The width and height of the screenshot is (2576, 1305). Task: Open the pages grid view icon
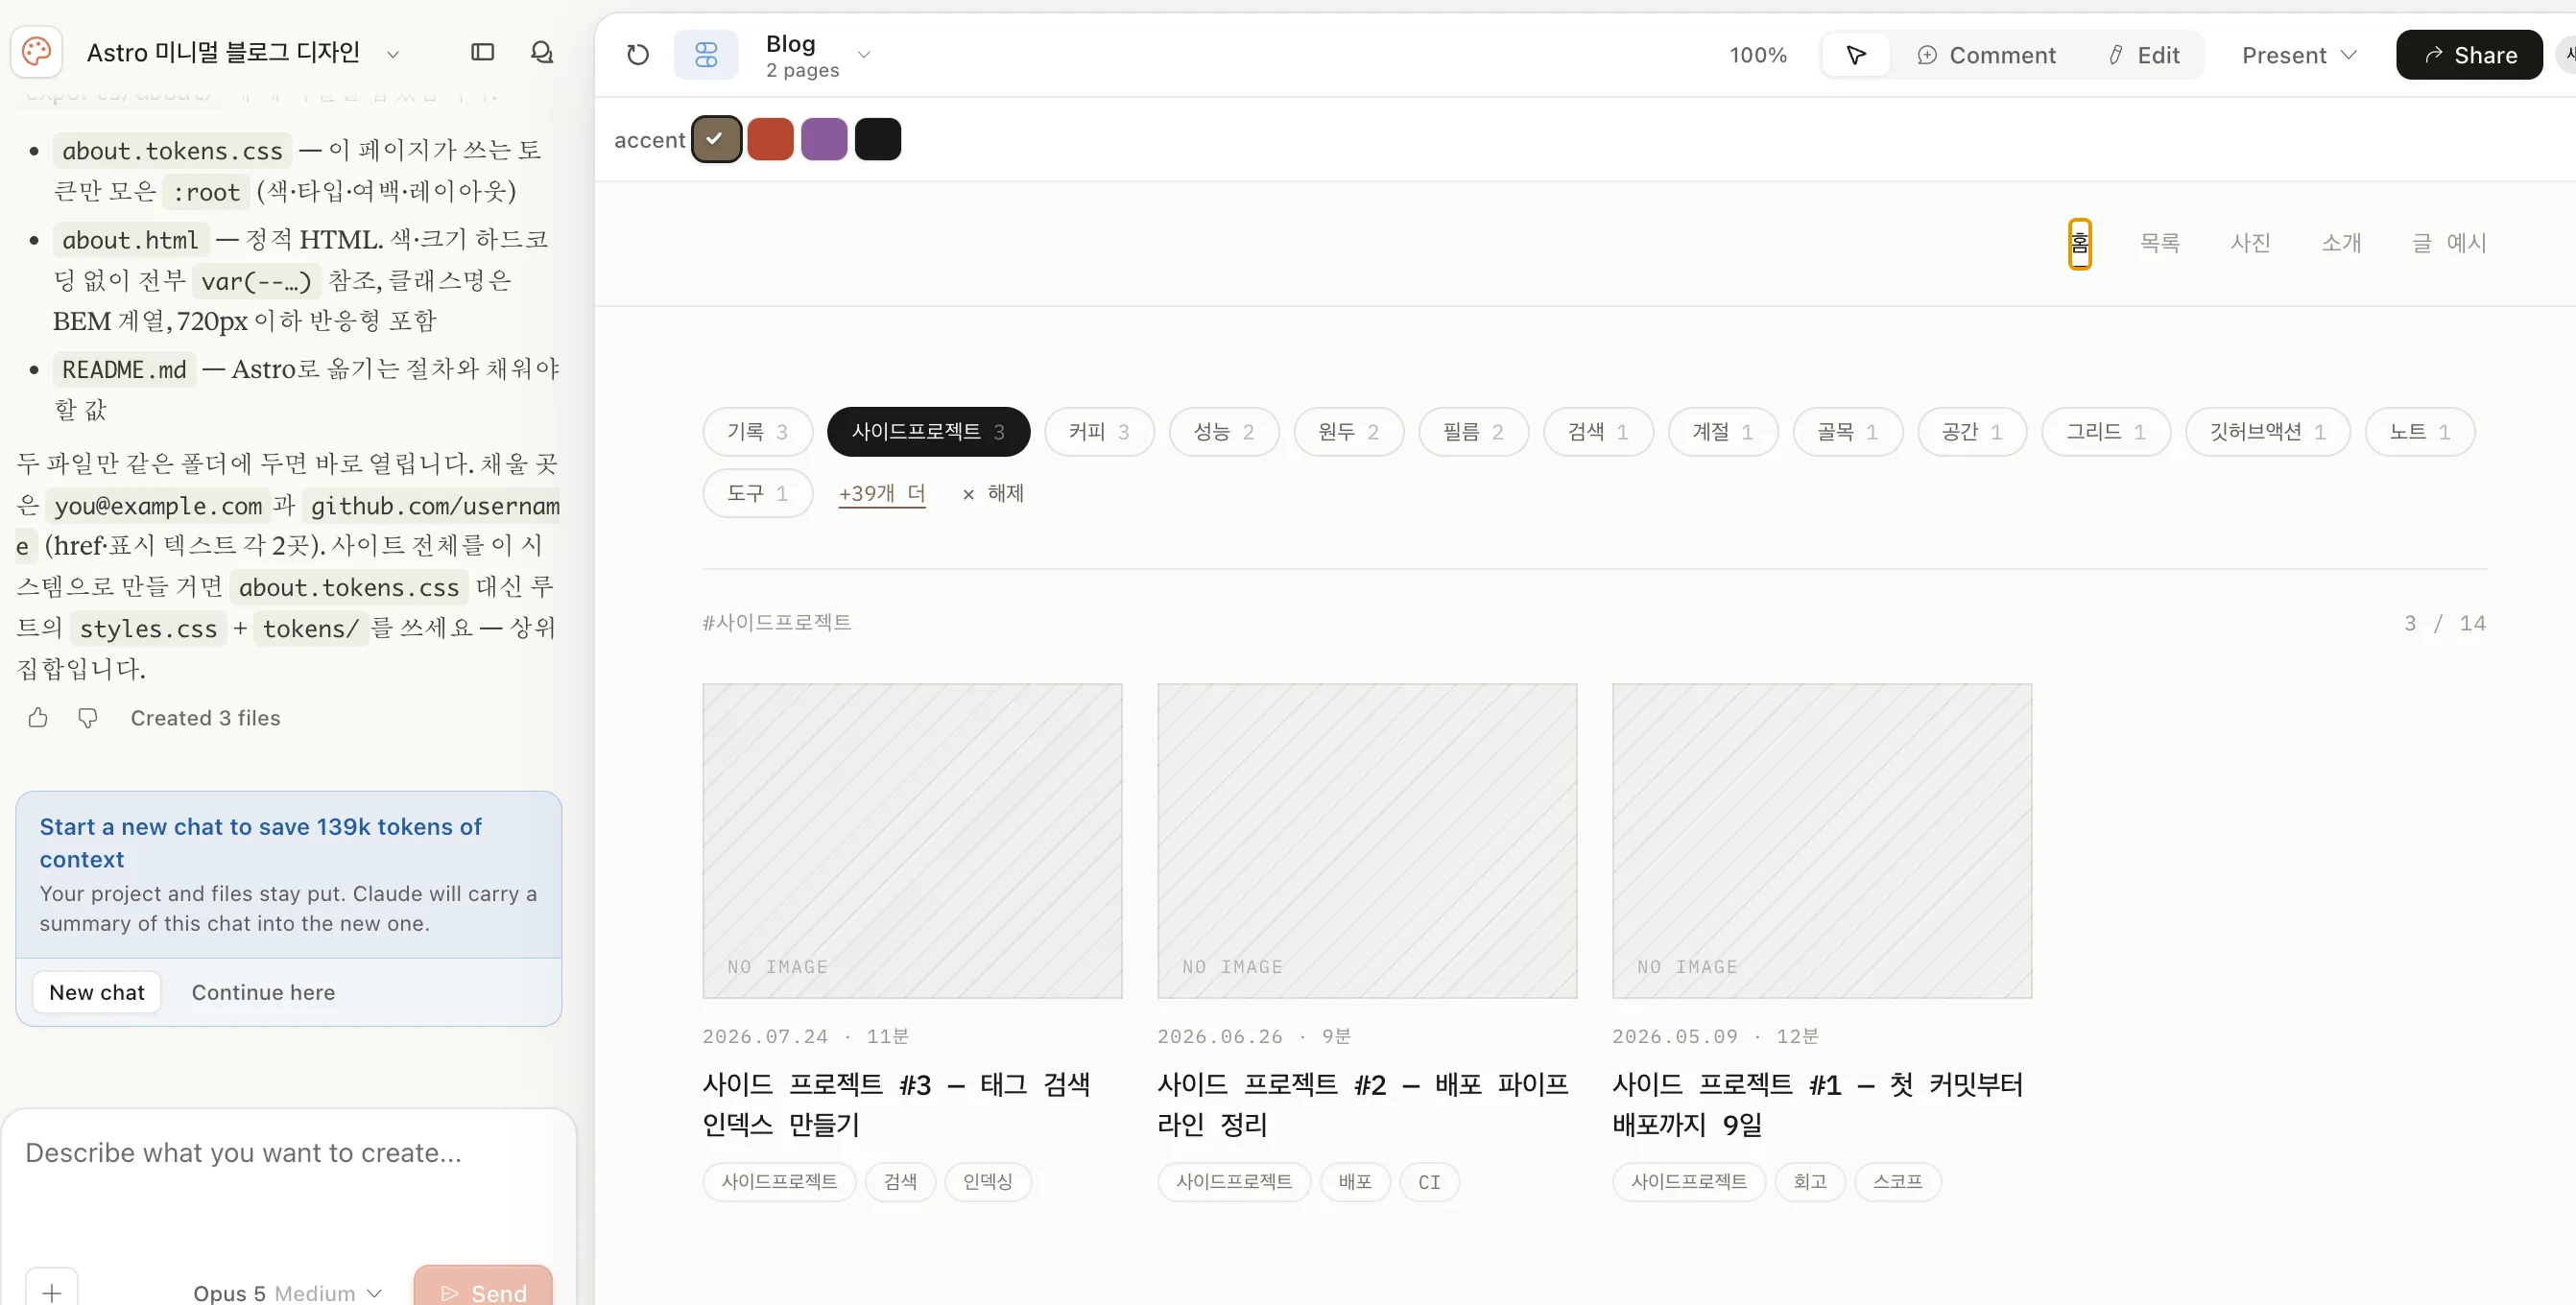[x=706, y=55]
